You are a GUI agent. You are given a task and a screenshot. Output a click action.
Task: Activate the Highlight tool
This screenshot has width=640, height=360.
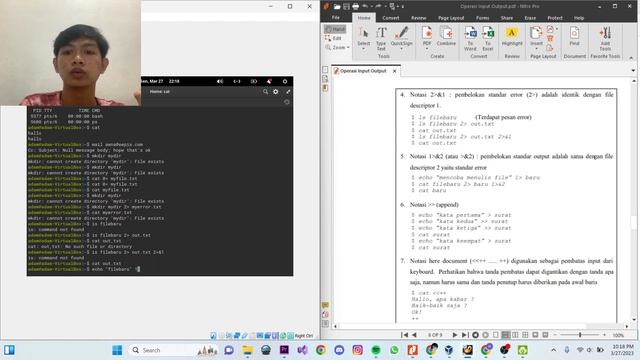click(512, 37)
